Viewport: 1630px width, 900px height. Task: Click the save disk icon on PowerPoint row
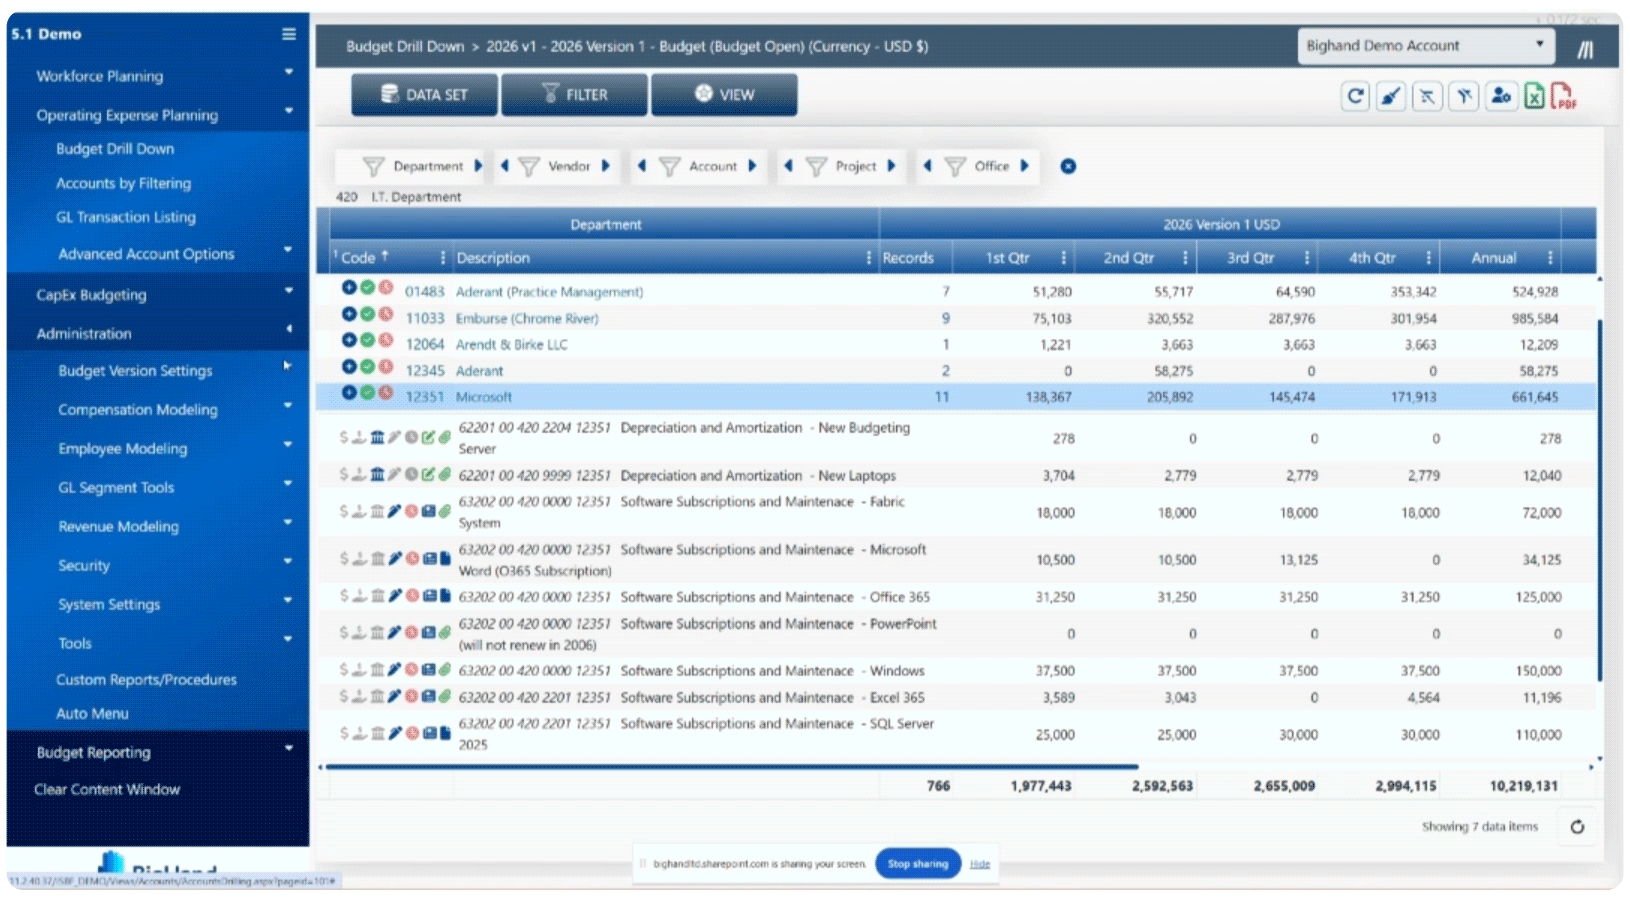[x=428, y=633]
